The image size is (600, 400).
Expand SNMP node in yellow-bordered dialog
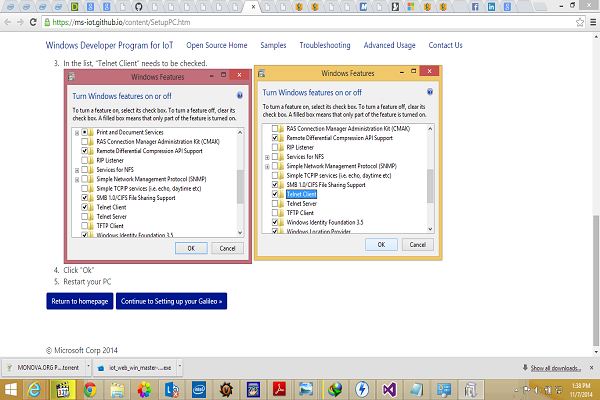[x=267, y=166]
